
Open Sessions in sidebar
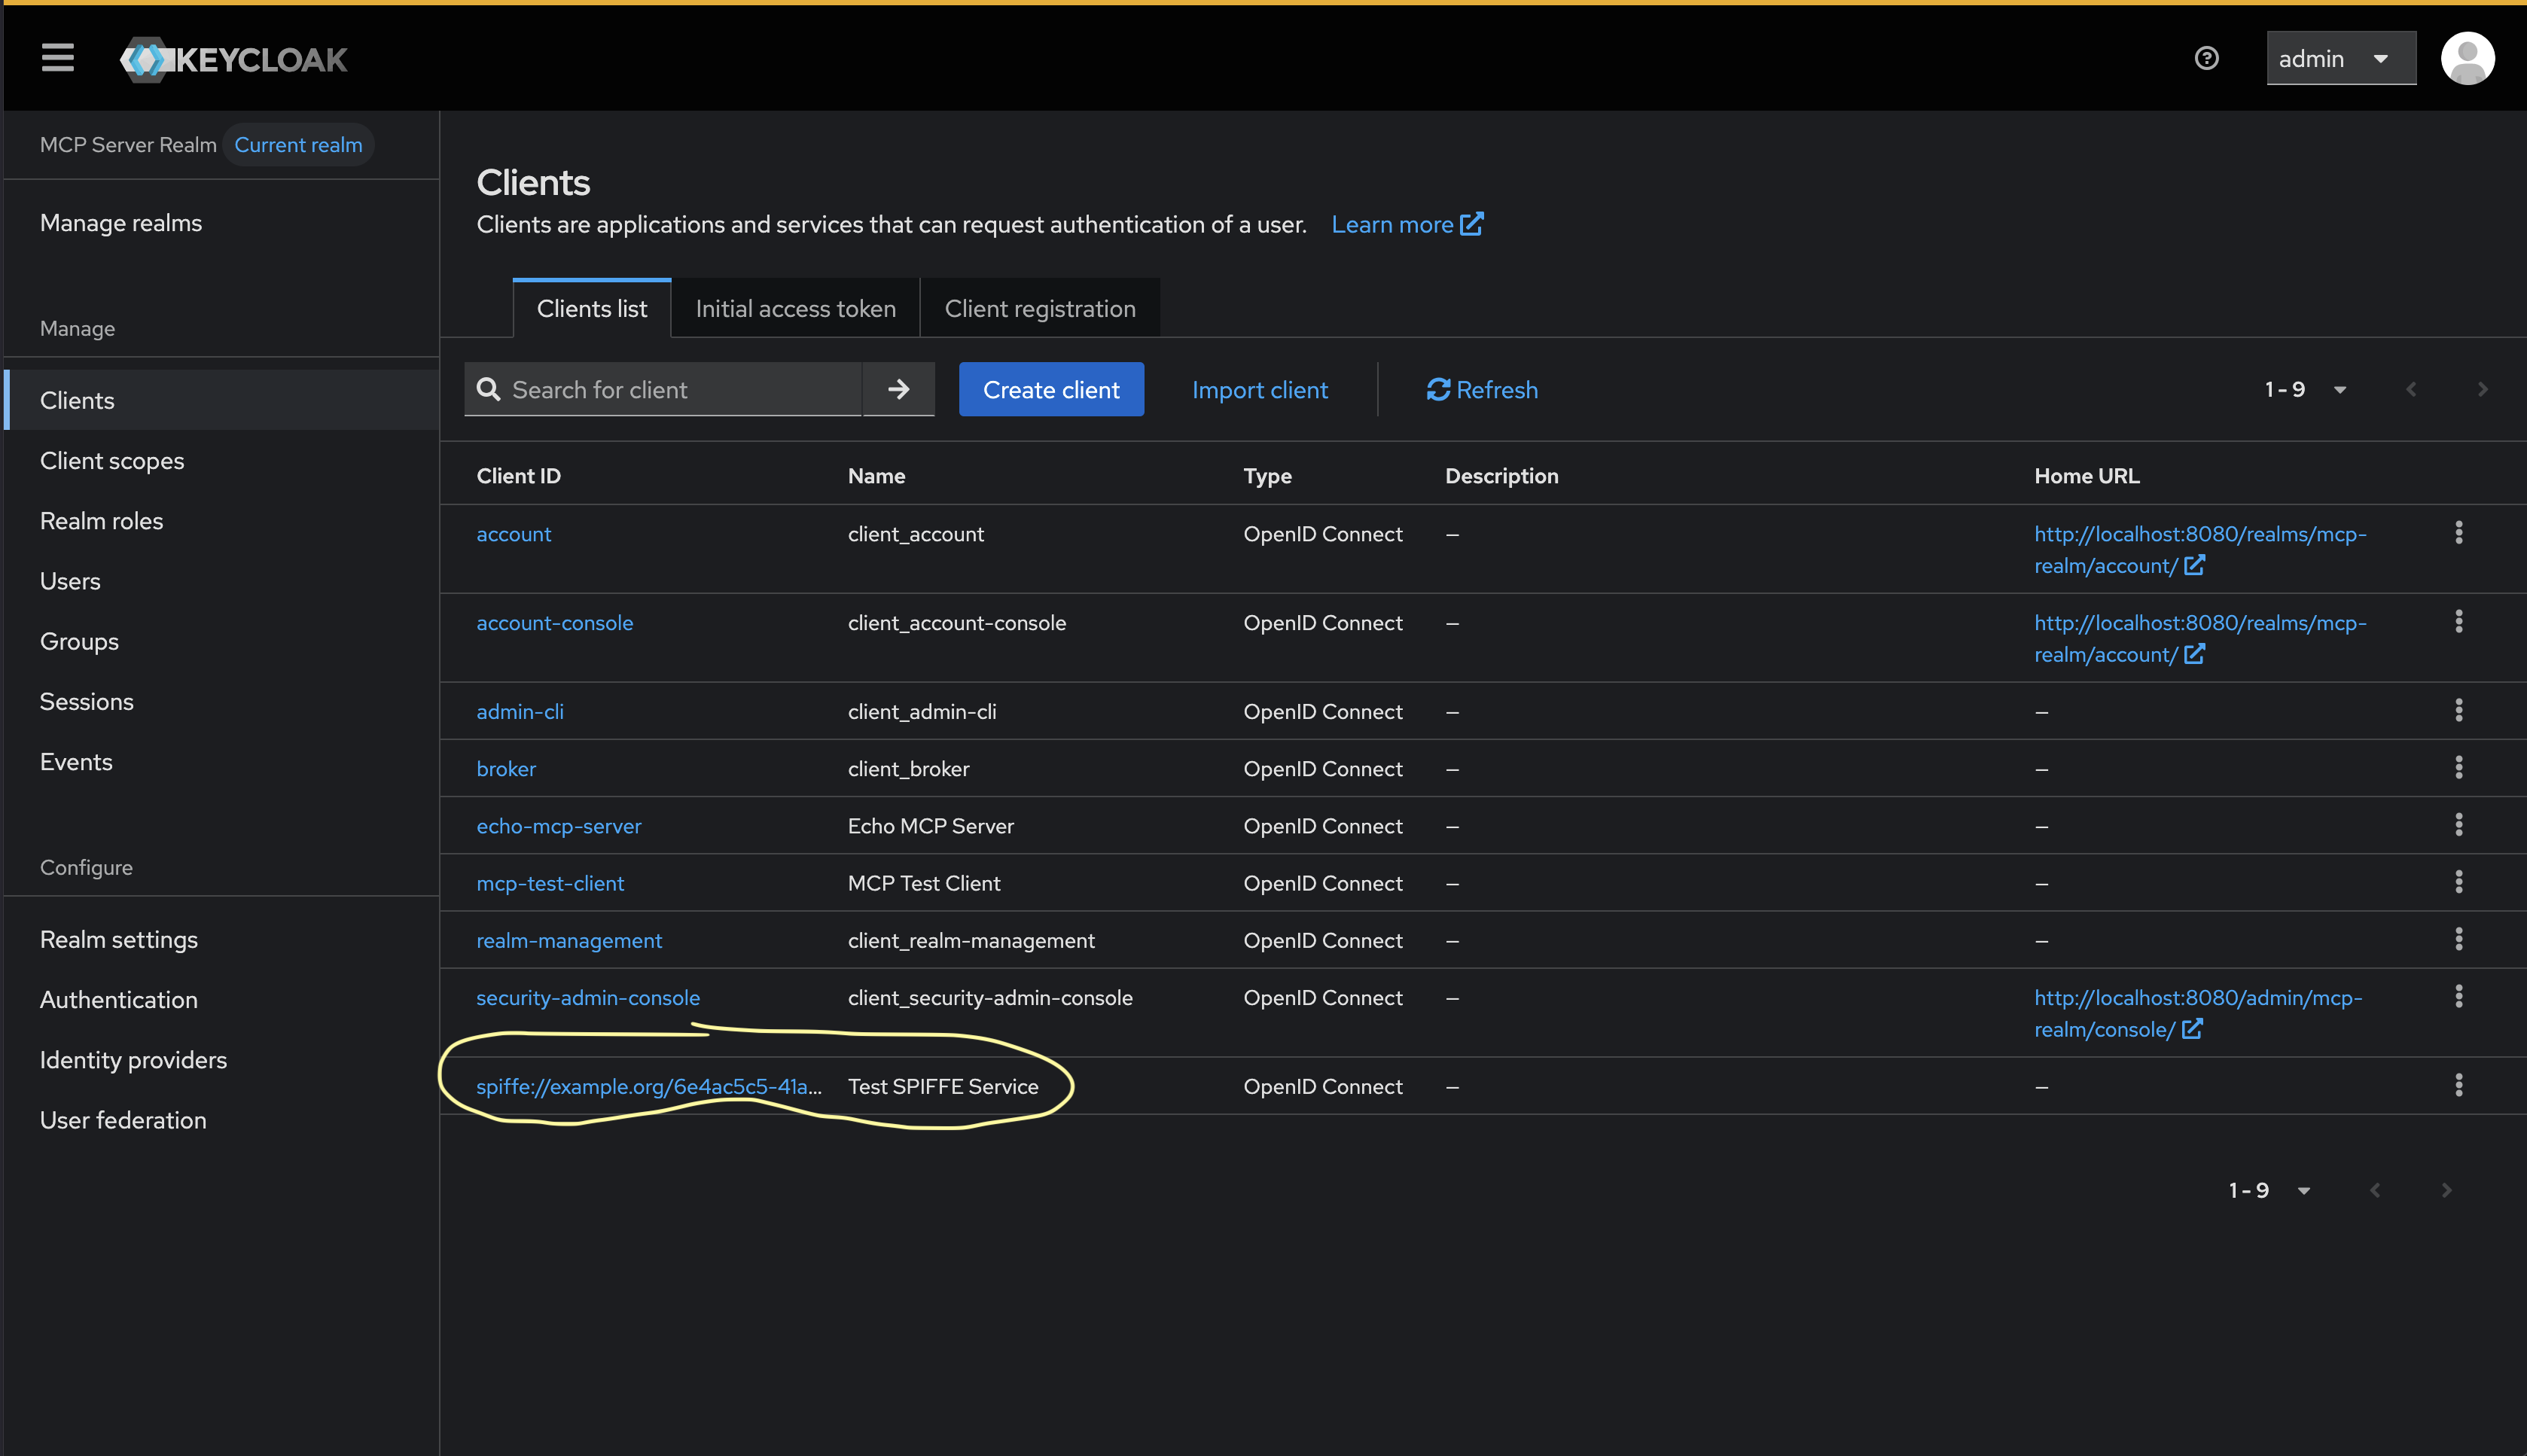(x=221, y=701)
